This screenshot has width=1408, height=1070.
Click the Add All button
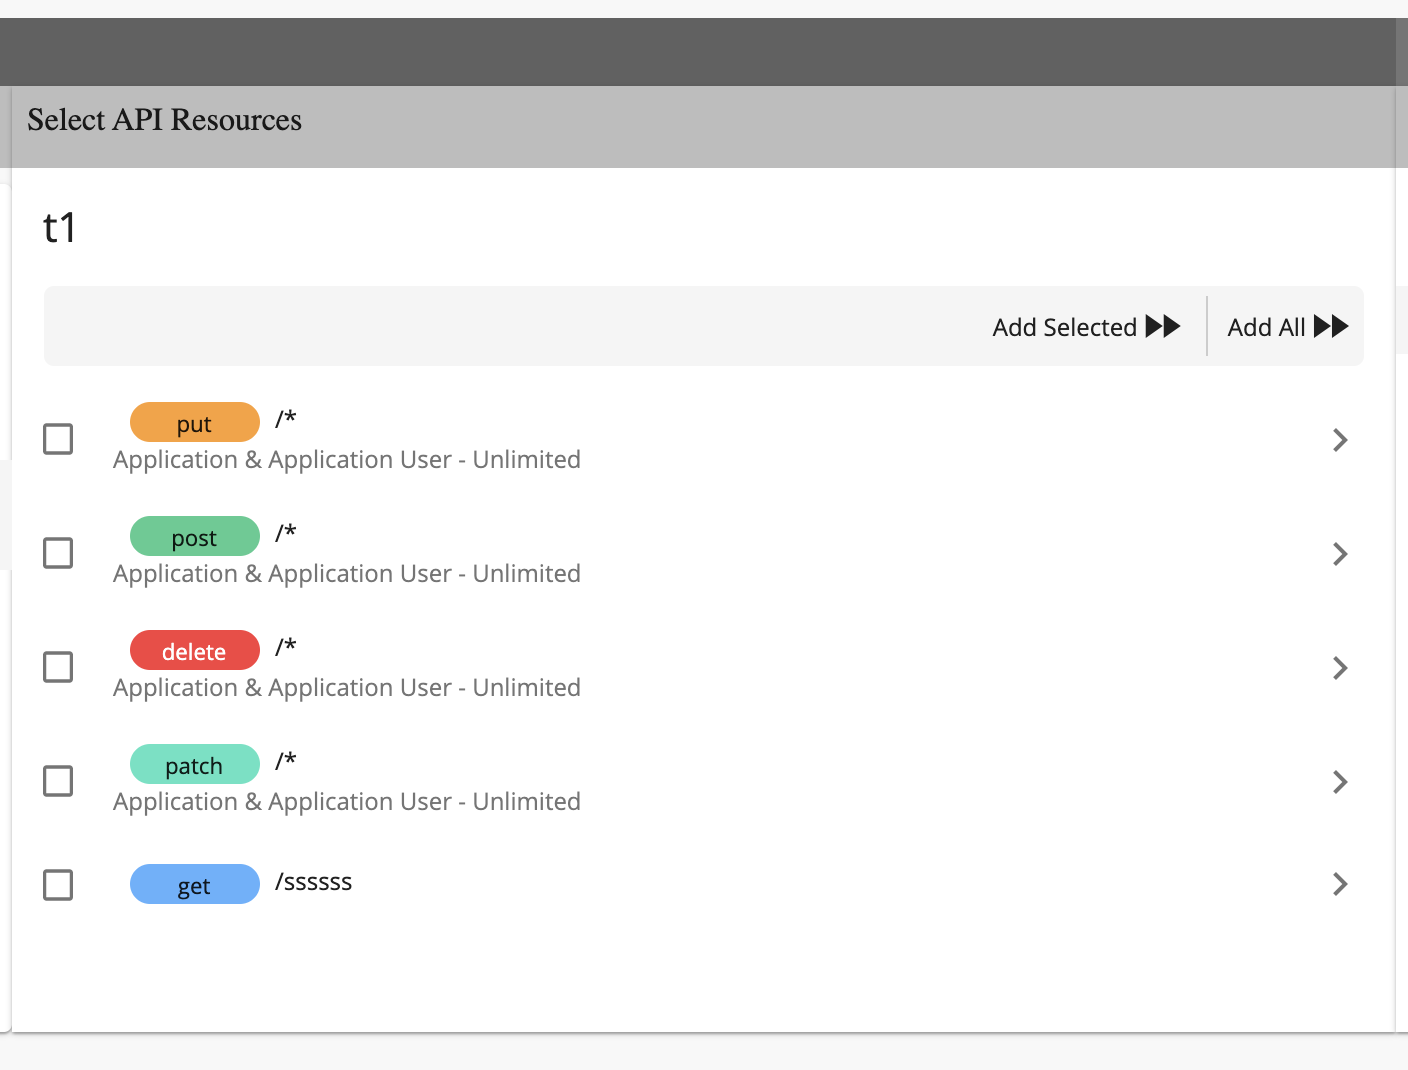click(1267, 326)
